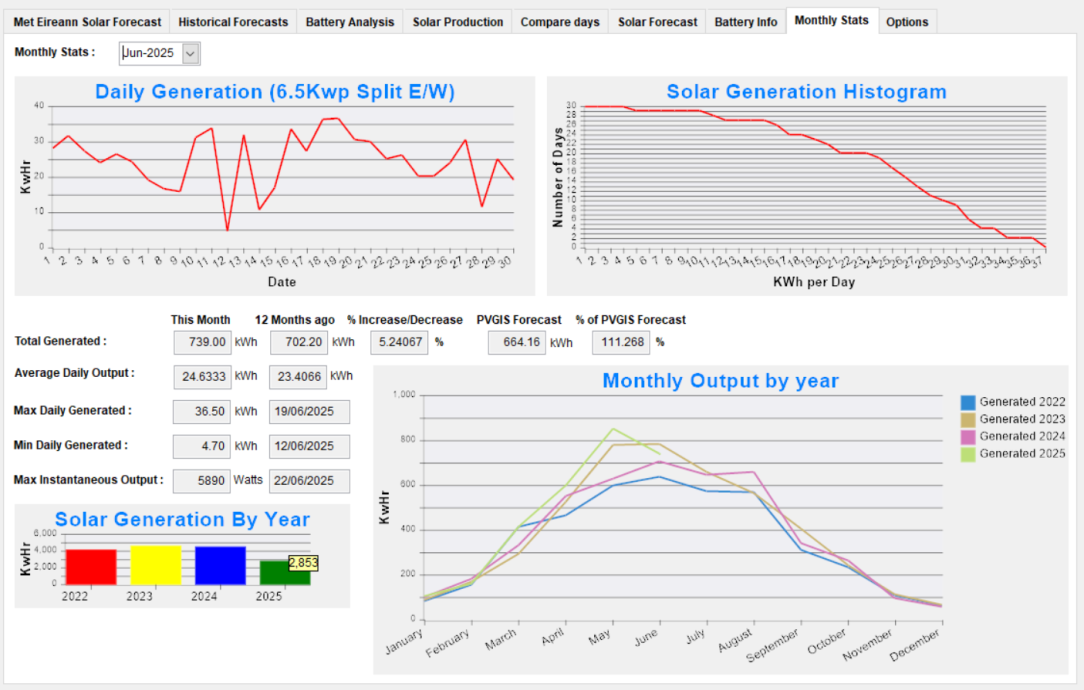Click the KWh per Day axis label
Viewport: 1084px width, 690px height.
[x=814, y=282]
